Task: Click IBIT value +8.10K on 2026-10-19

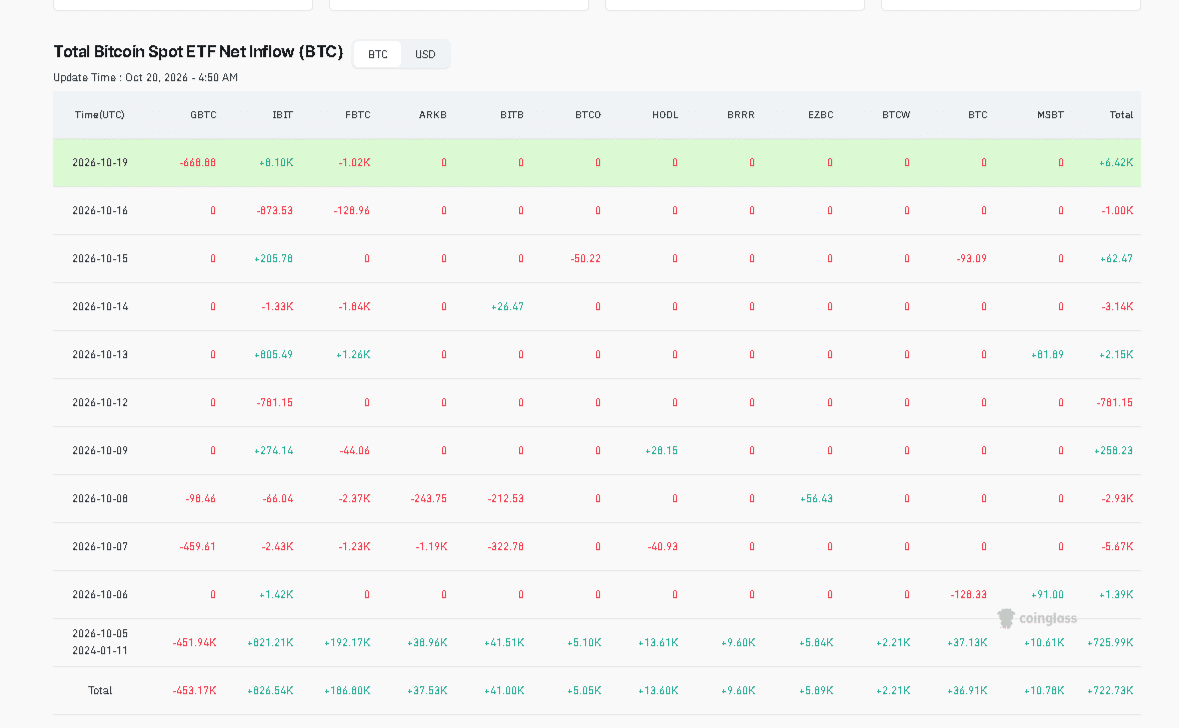Action: [276, 162]
